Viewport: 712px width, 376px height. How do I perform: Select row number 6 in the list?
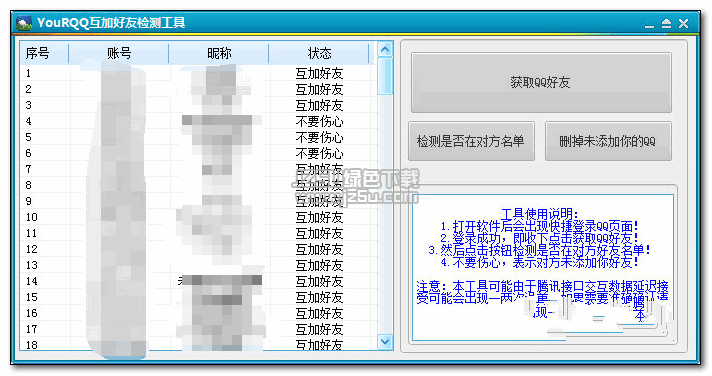[198, 153]
